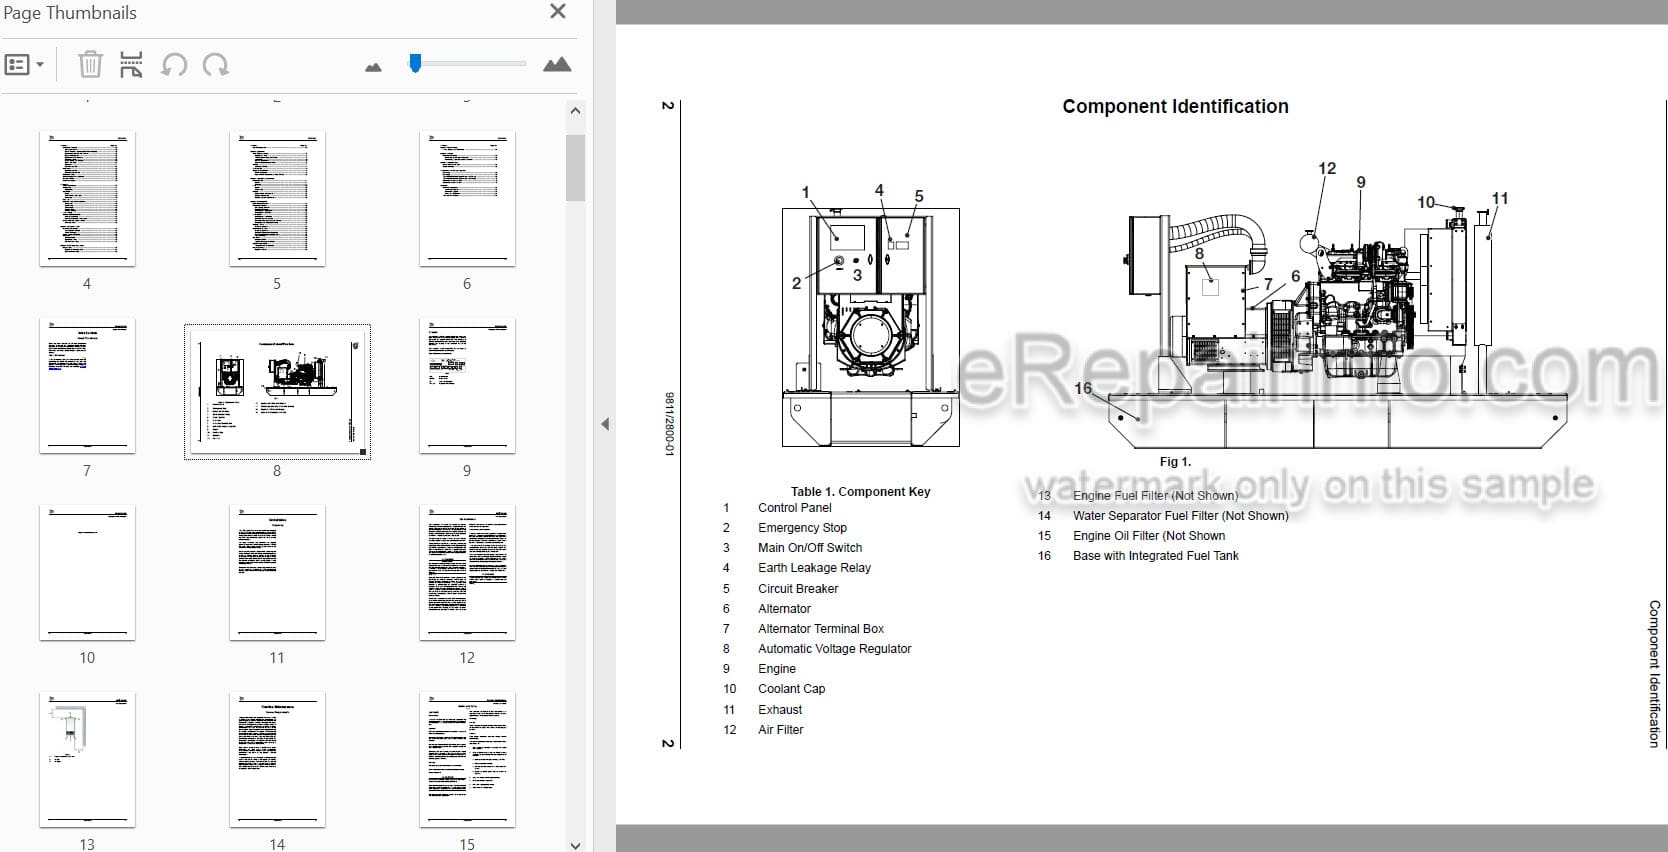Click 'Main On/Off Switch' entry

point(810,547)
